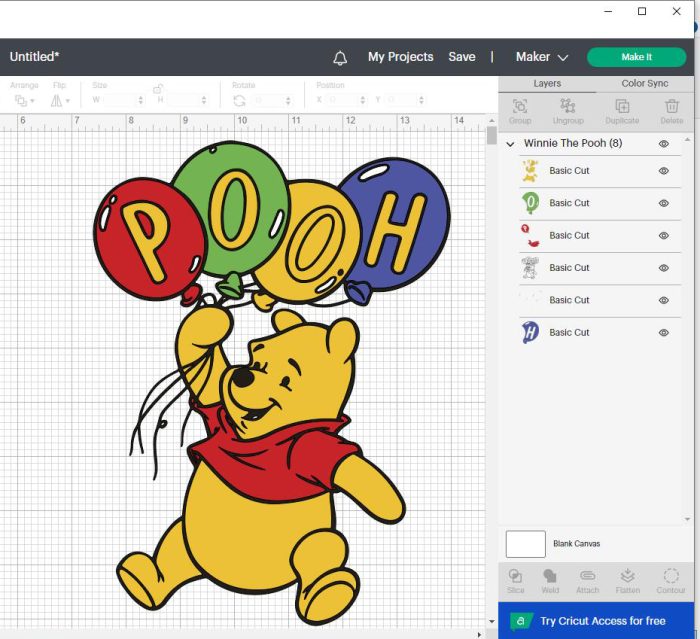Viewport: 700px width, 639px height.
Task: Collapse the Winnie The Pooh group
Action: (x=510, y=144)
